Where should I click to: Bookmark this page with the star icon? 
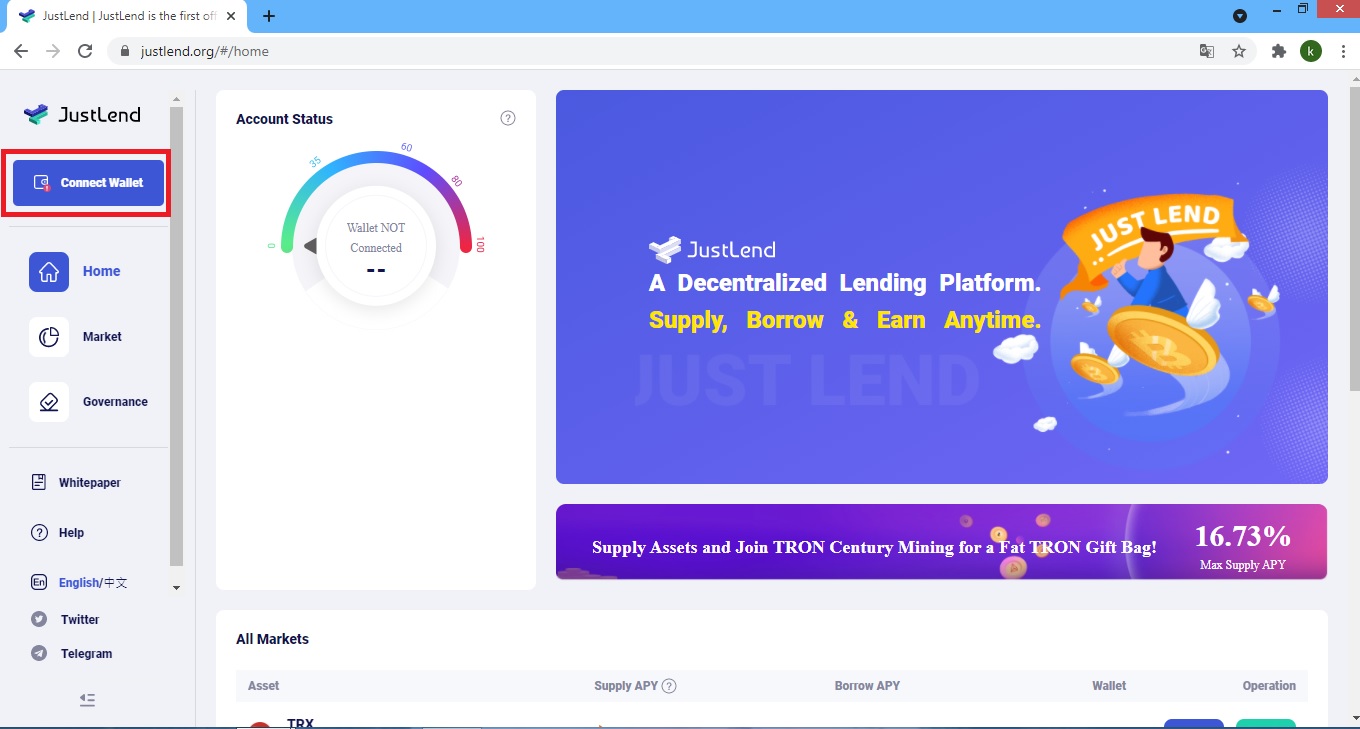pyautogui.click(x=1239, y=51)
